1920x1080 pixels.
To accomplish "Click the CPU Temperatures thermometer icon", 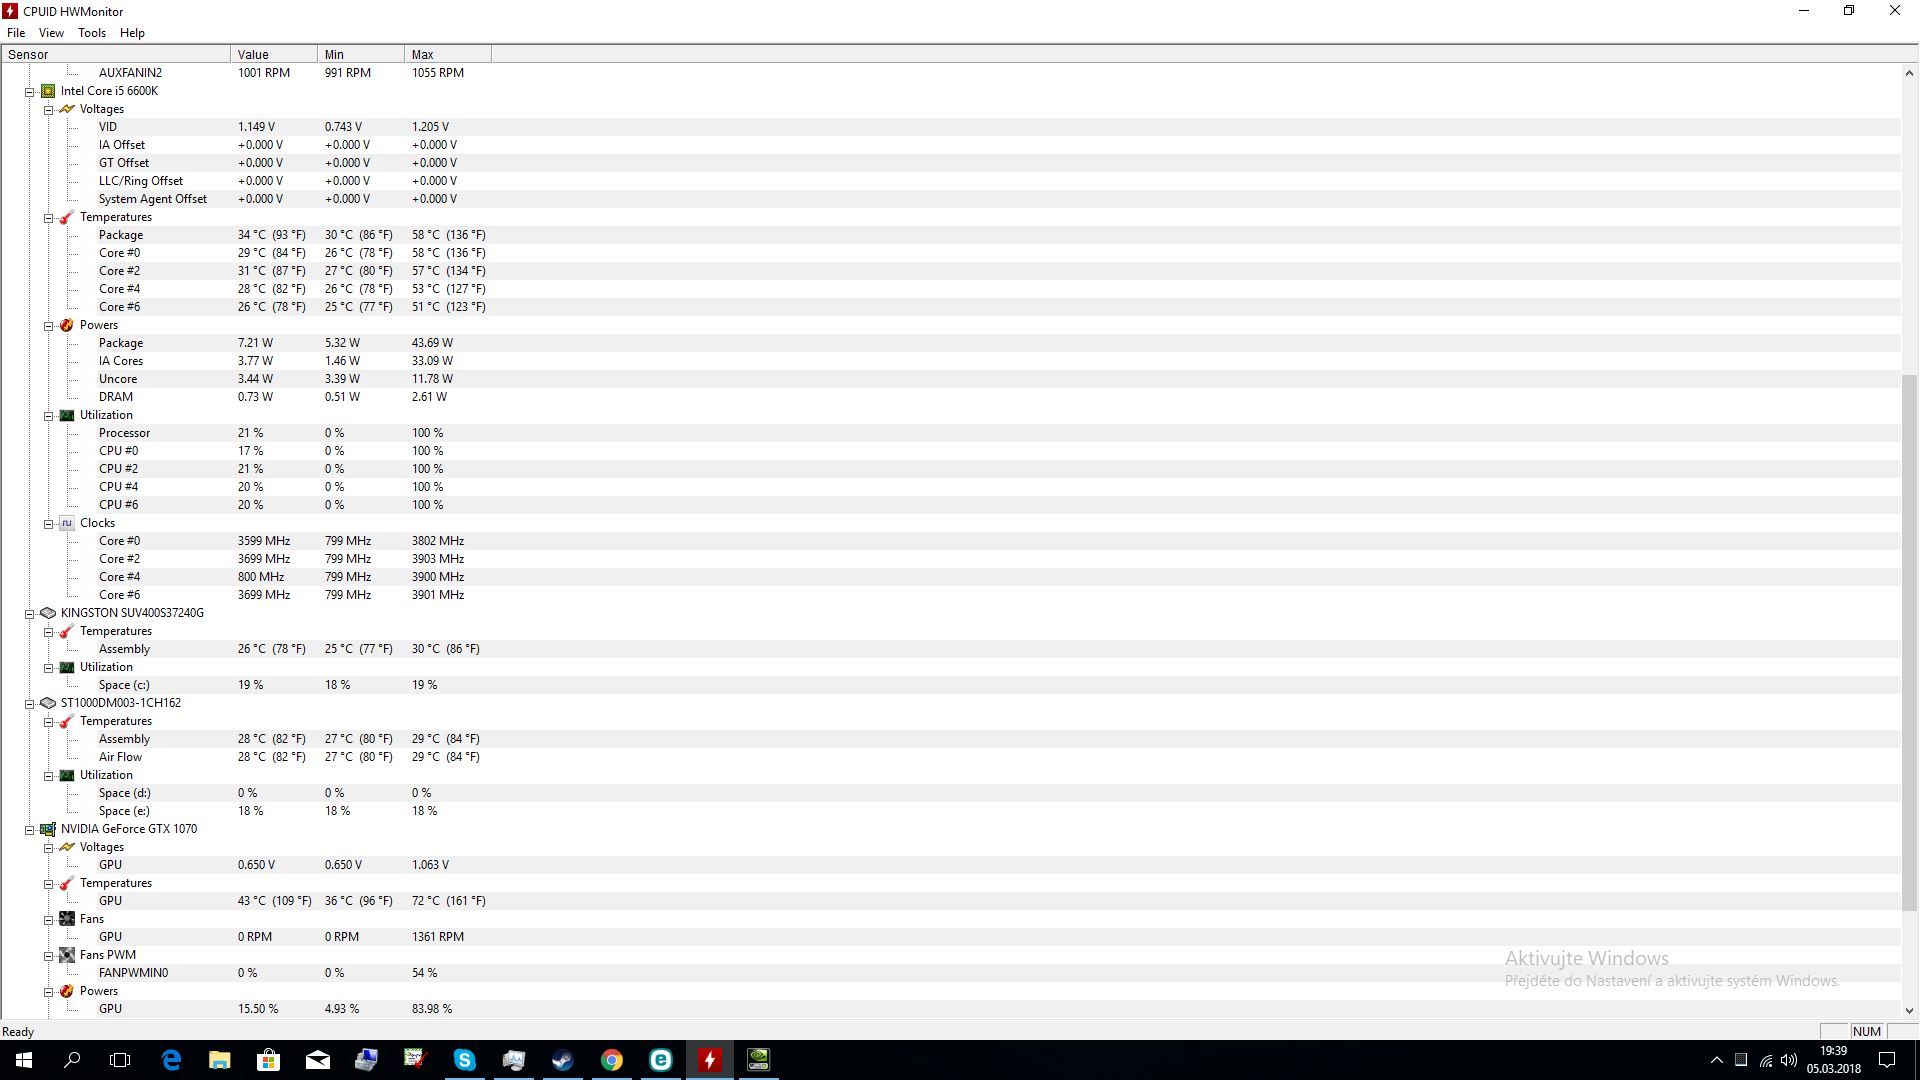I will [x=67, y=217].
